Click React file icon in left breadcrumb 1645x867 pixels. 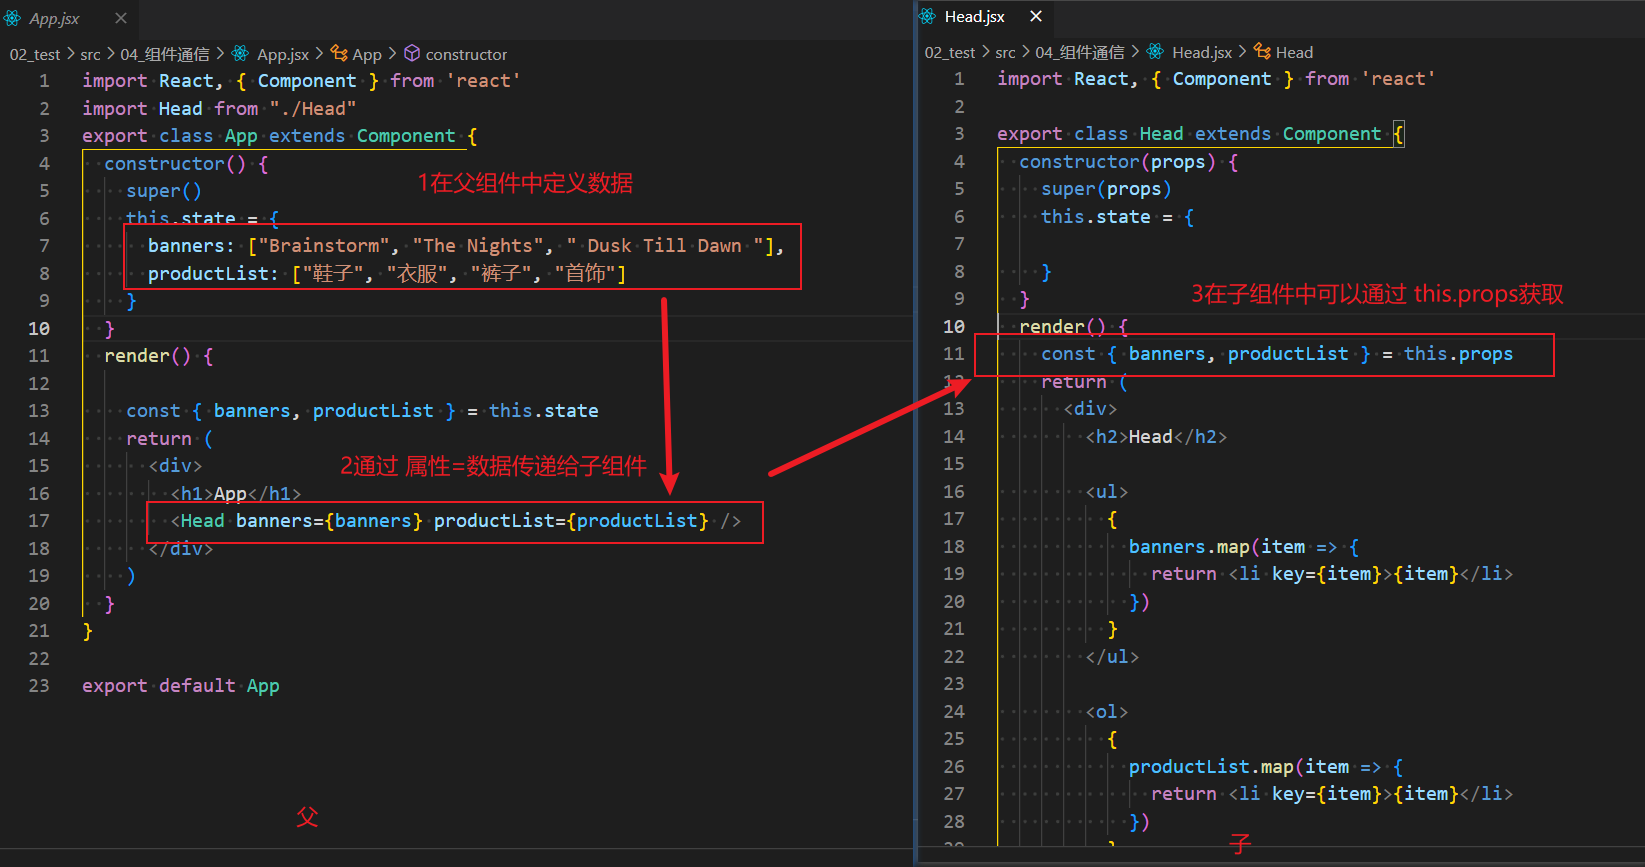(240, 54)
